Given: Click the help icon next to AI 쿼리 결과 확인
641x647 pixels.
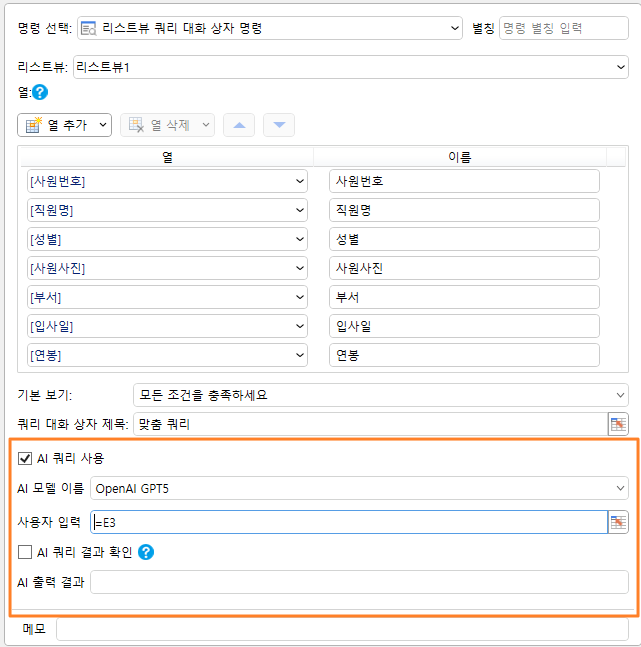Looking at the screenshot, I should coord(146,552).
